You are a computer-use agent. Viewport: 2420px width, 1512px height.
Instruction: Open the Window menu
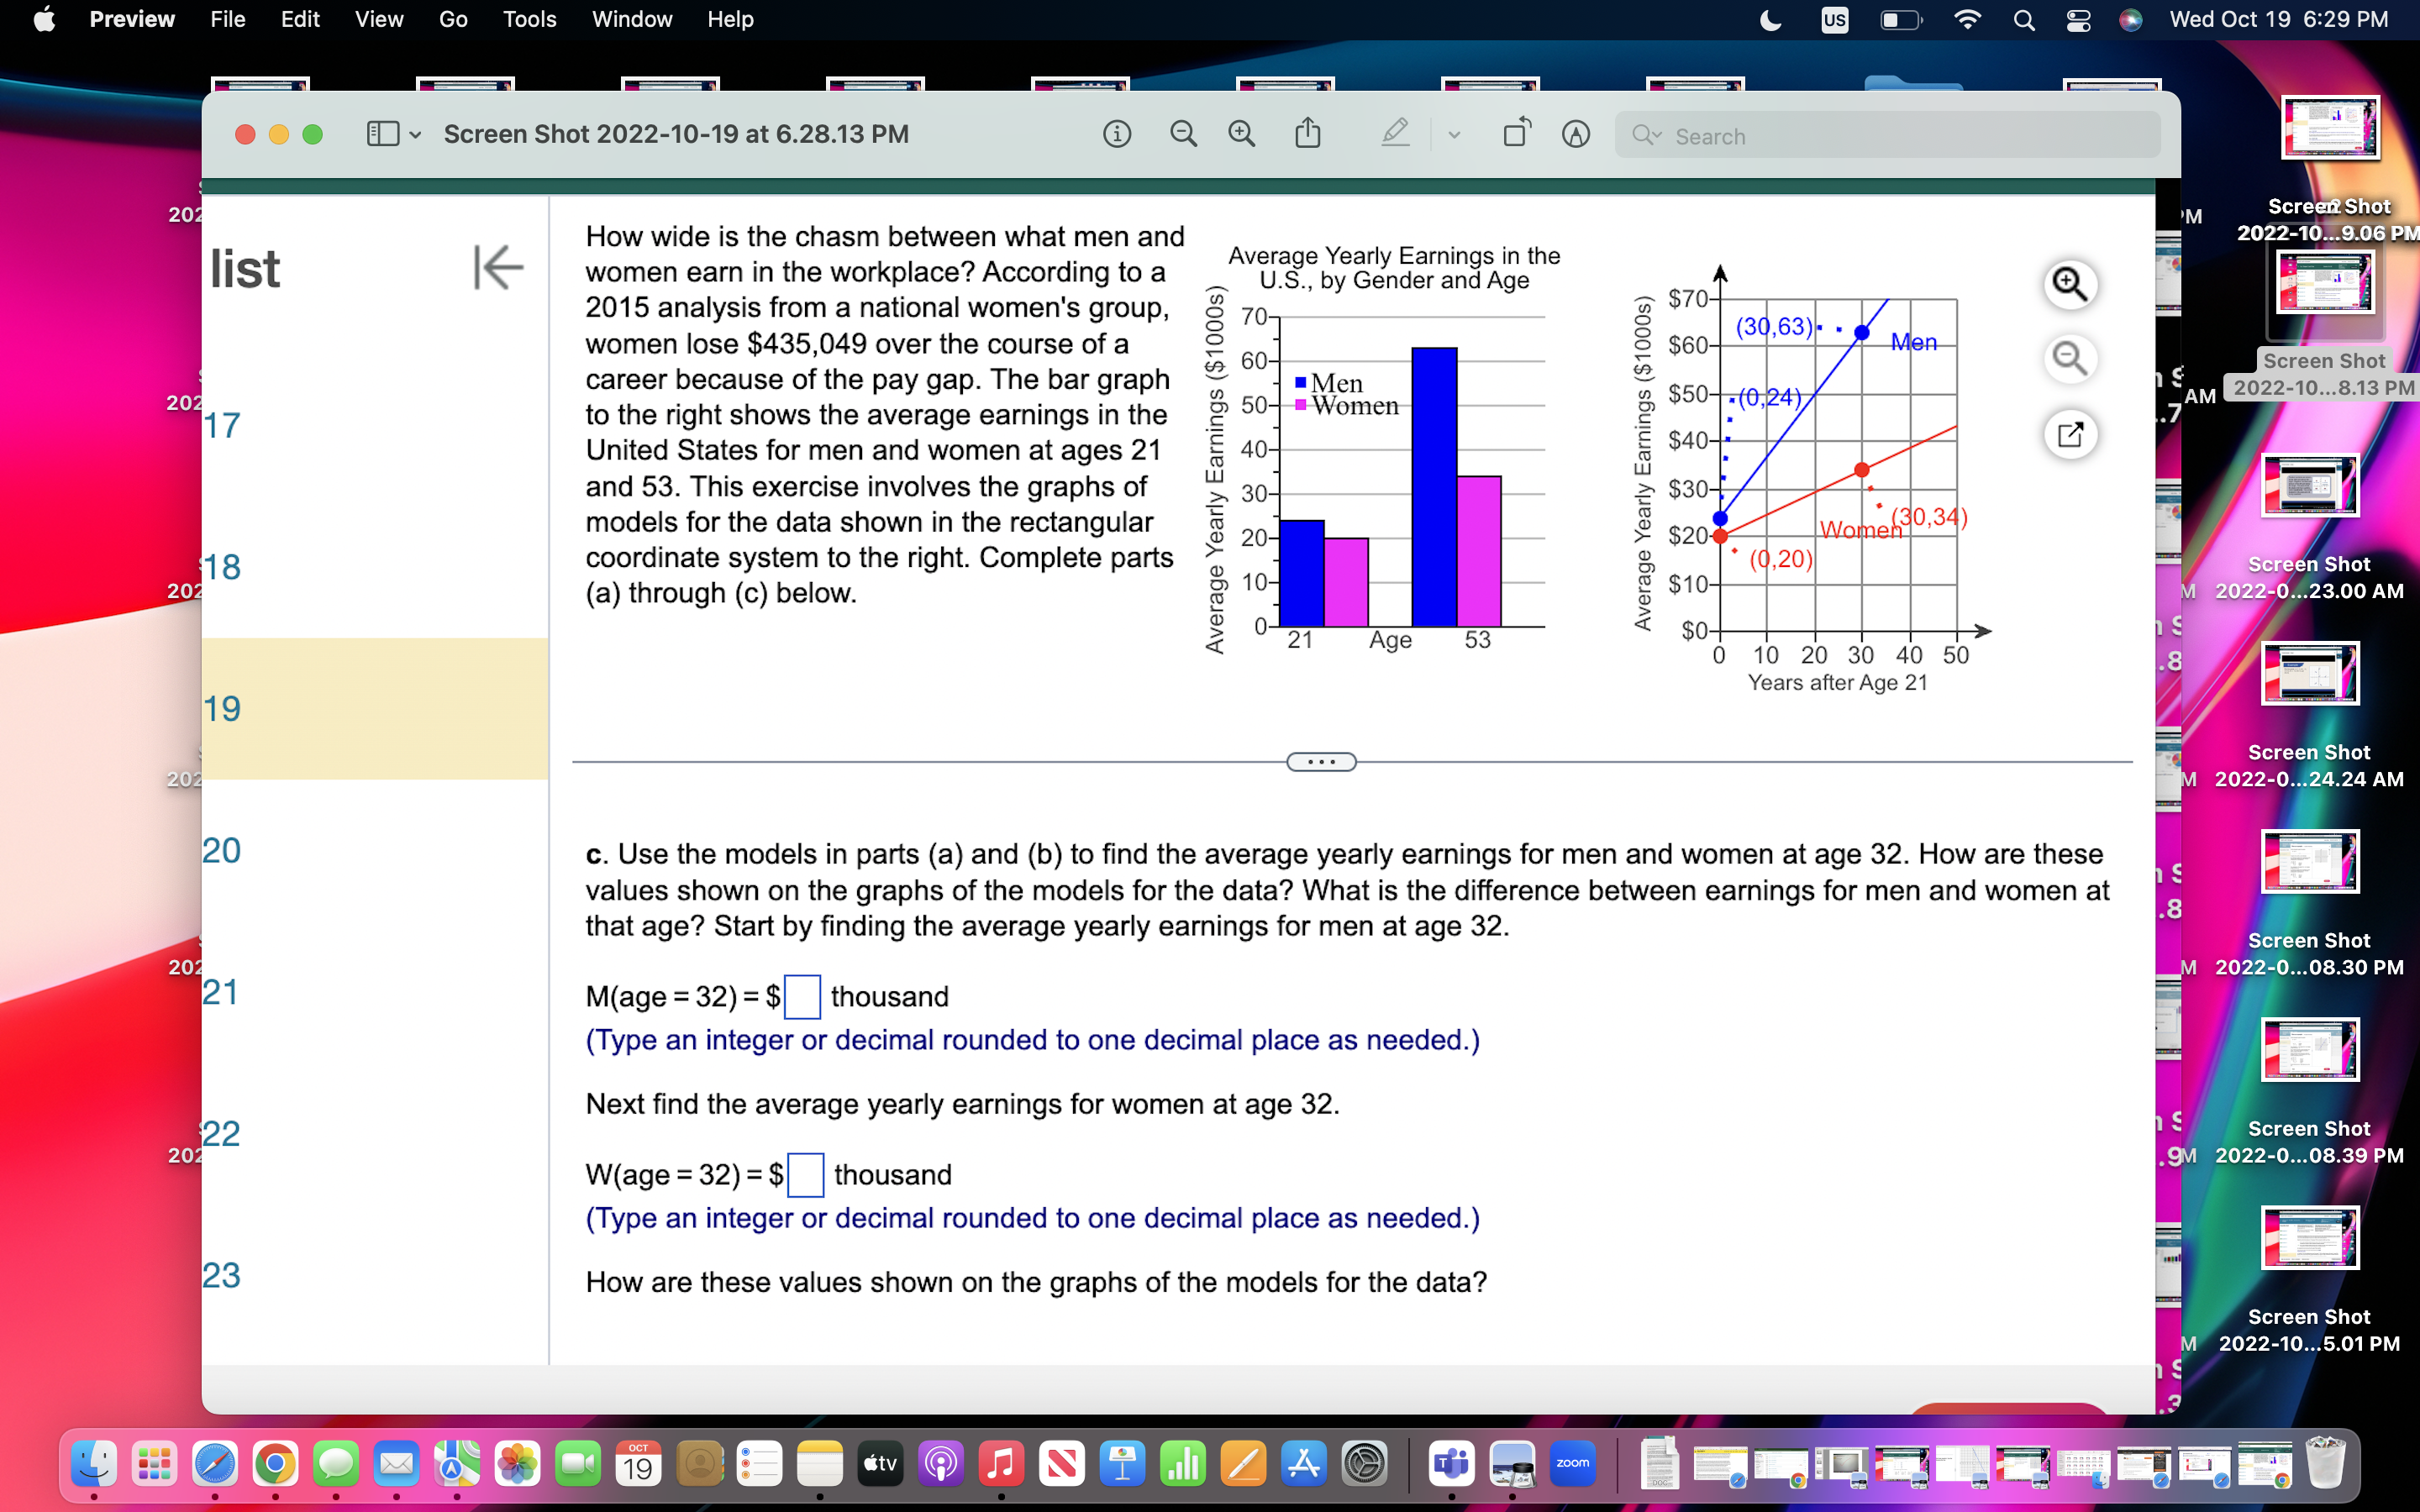(x=632, y=19)
